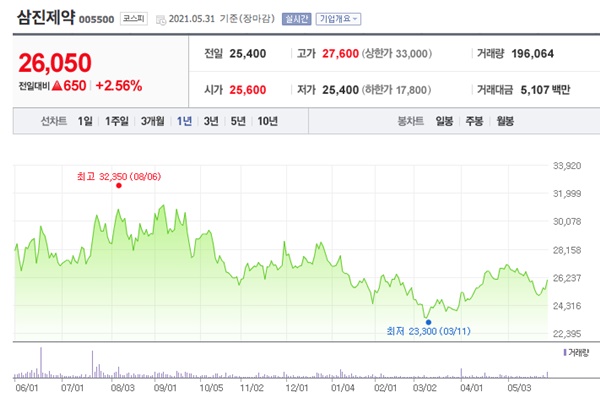Switch to 월봉 monthly candle chart
The image size is (600, 408).
click(505, 121)
